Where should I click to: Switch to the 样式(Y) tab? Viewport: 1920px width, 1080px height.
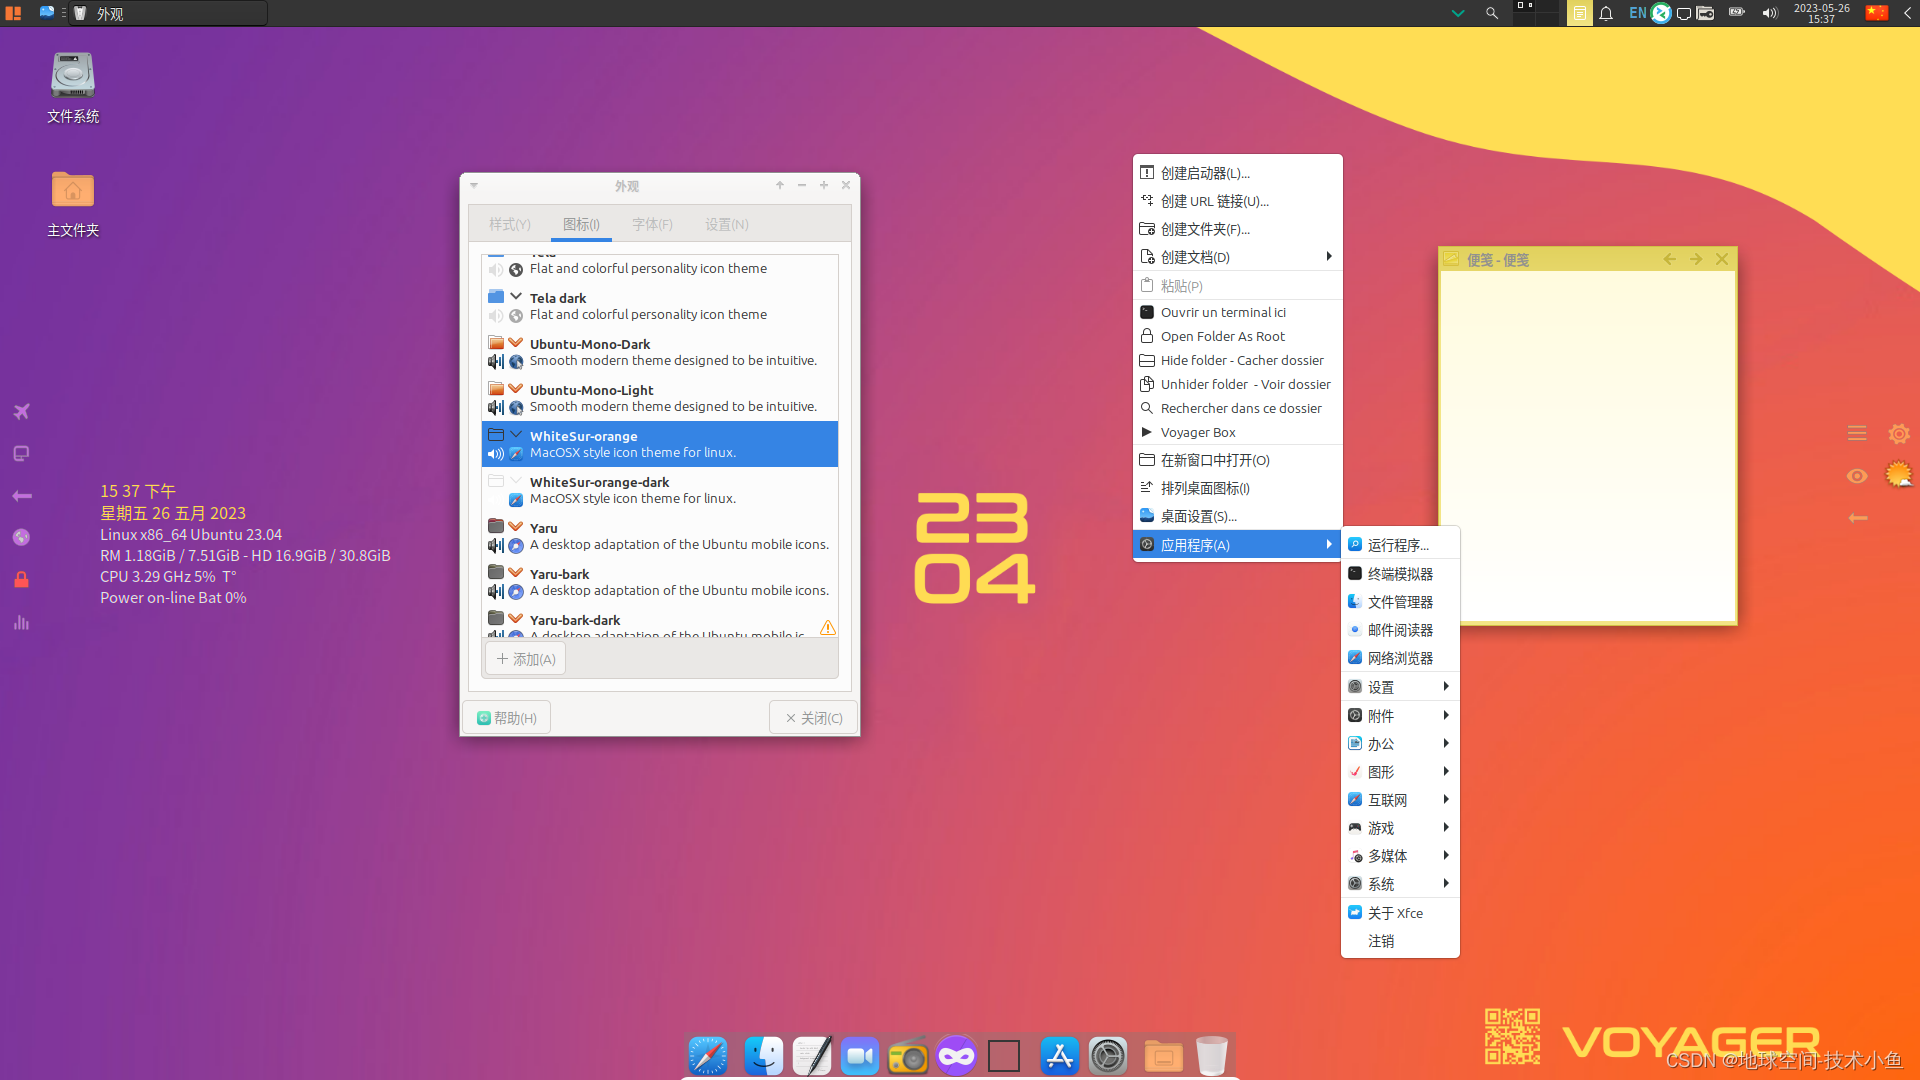pos(510,224)
